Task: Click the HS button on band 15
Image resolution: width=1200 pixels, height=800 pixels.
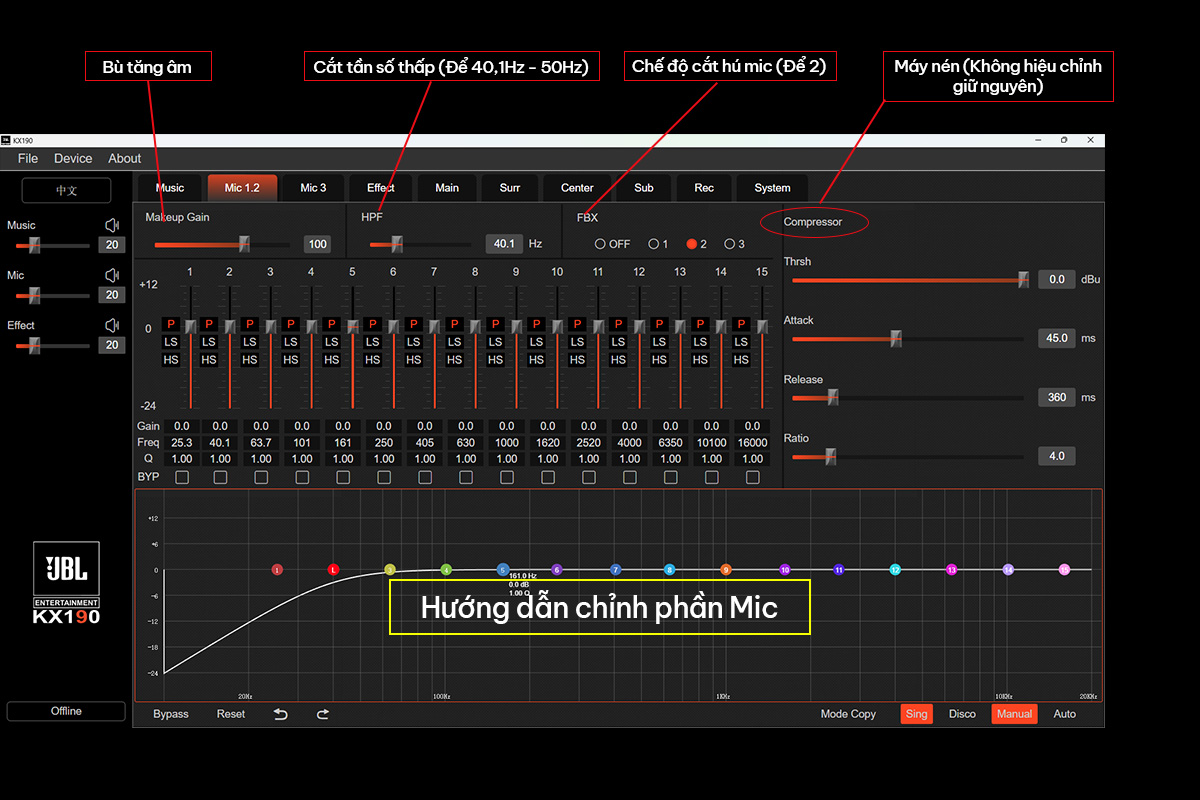Action: [x=741, y=360]
